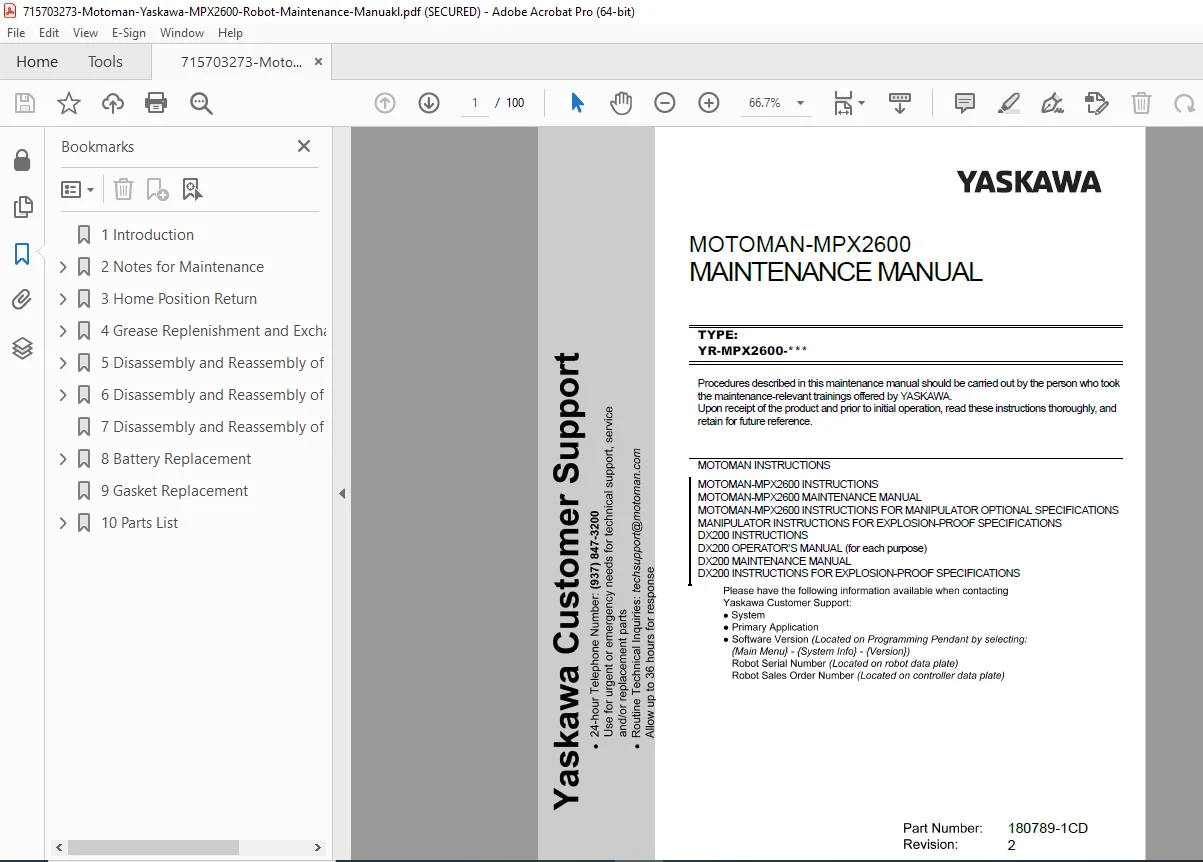
Task: Expand the 5 Disassembly and Reassembly bookmark
Action: click(63, 363)
